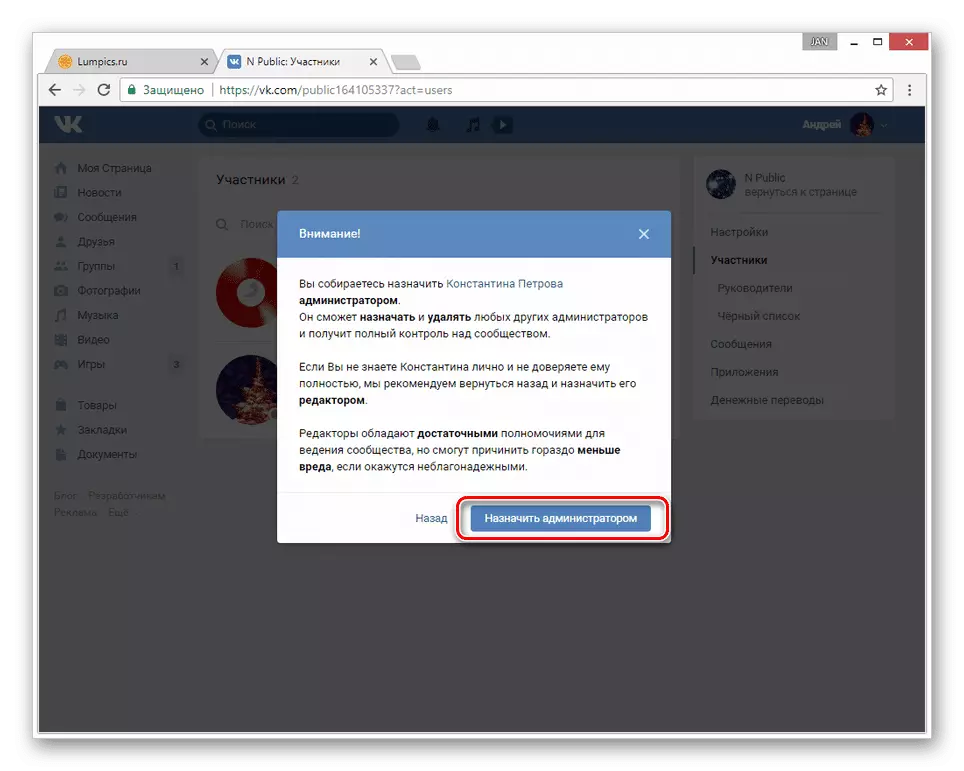The width and height of the screenshot is (964, 771).
Task: Click the VK logo in header
Action: [x=68, y=125]
